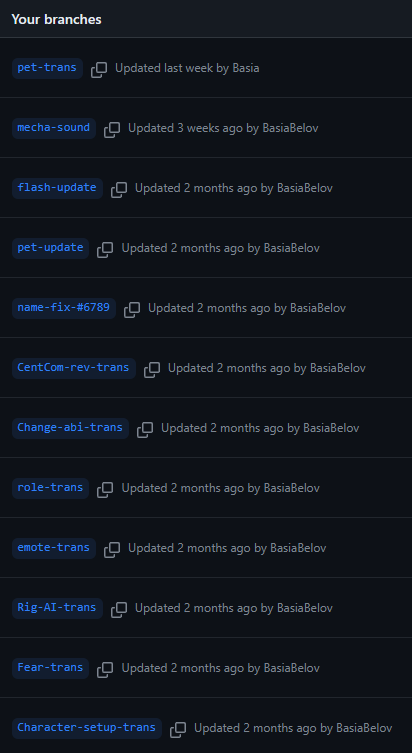Open the name-fix-#6789 branch
412x753 pixels.
coord(64,308)
